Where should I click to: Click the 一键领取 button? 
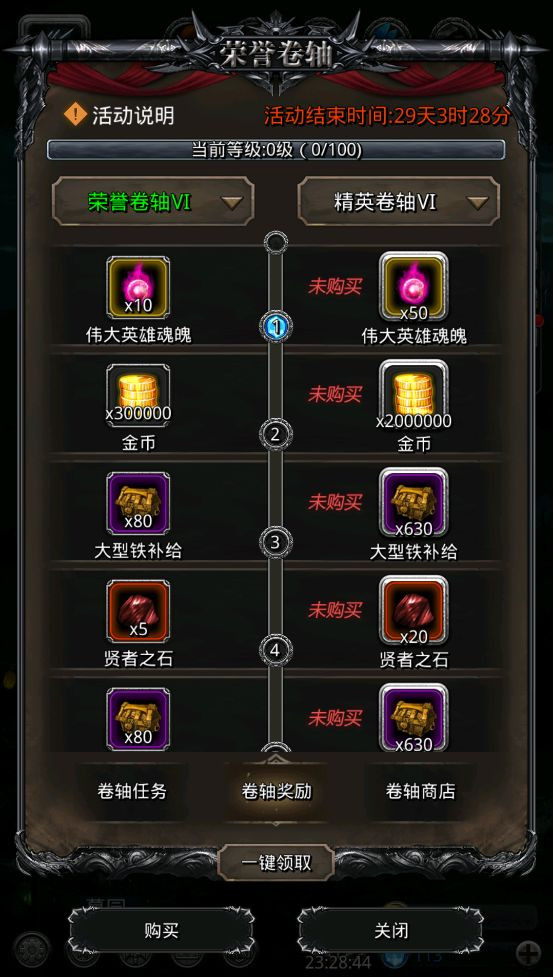pyautogui.click(x=276, y=863)
